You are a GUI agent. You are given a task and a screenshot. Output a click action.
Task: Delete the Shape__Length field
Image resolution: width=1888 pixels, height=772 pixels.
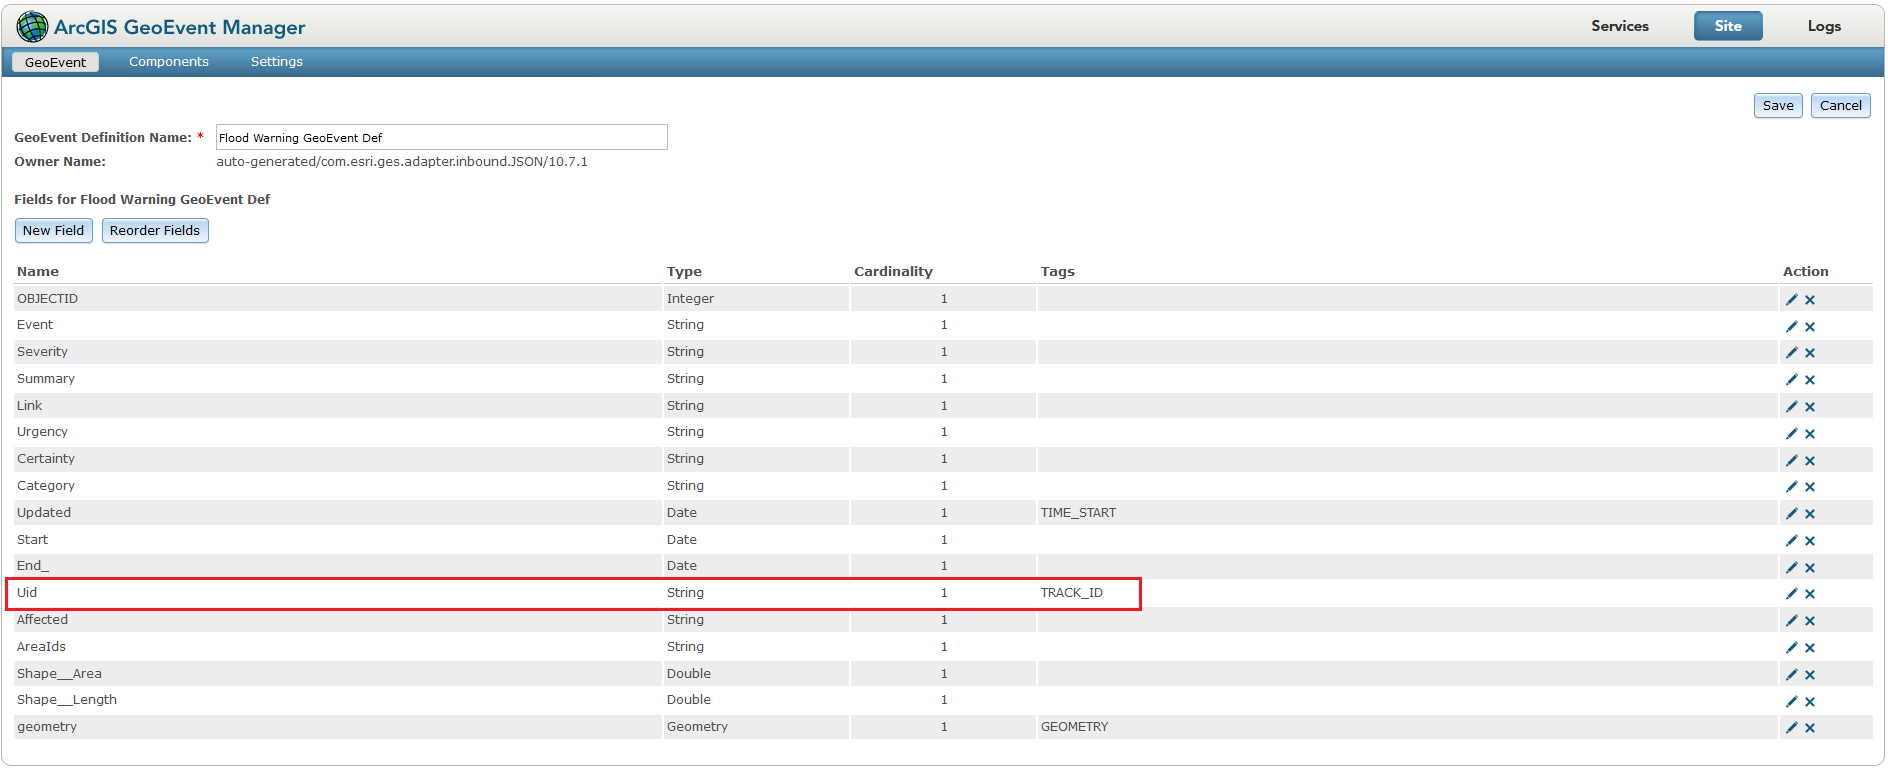pos(1810,702)
